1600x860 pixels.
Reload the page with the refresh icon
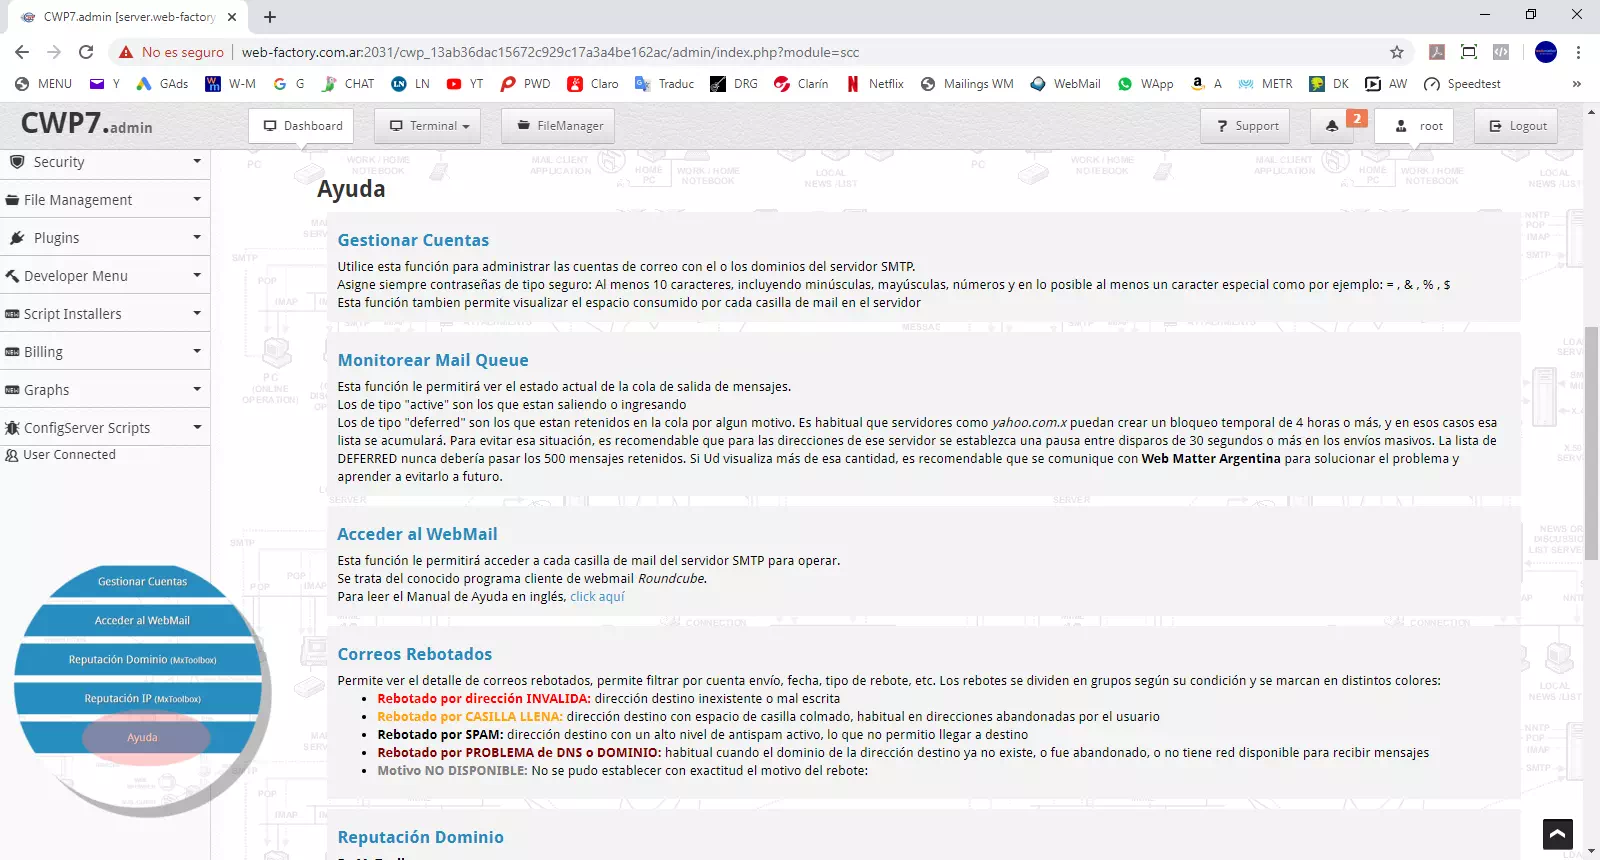(x=86, y=52)
